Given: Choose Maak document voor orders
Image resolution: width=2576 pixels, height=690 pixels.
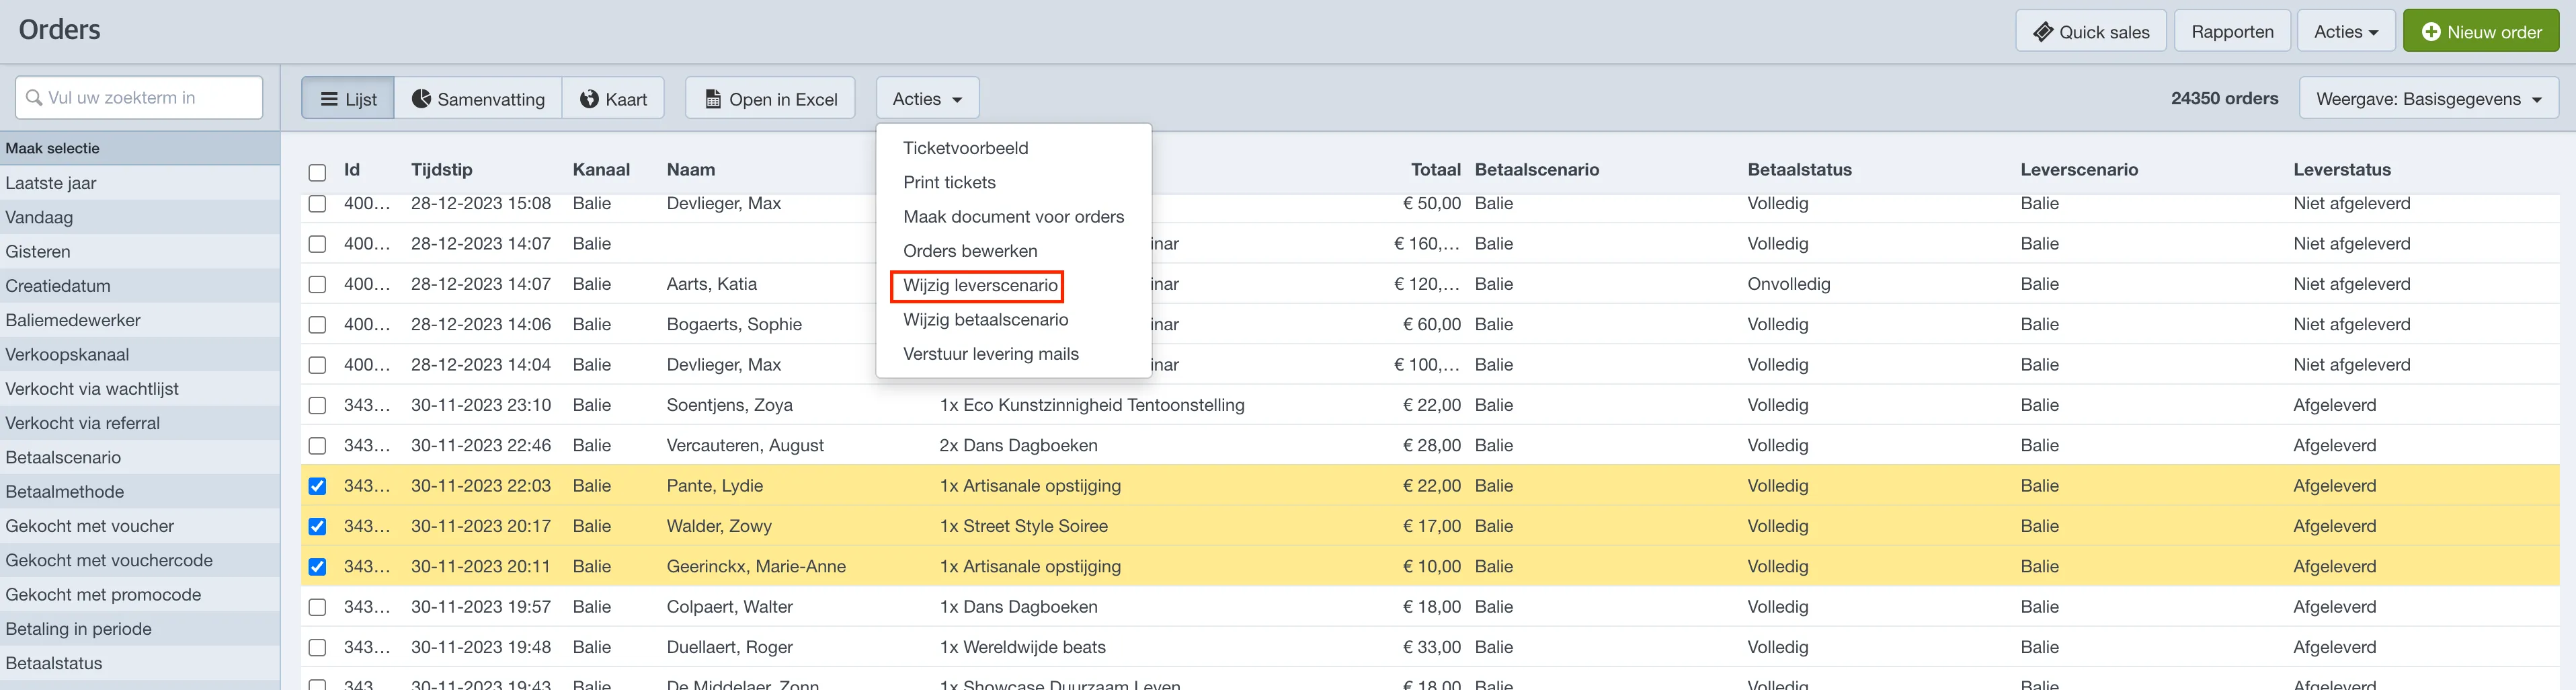Looking at the screenshot, I should tap(1013, 217).
